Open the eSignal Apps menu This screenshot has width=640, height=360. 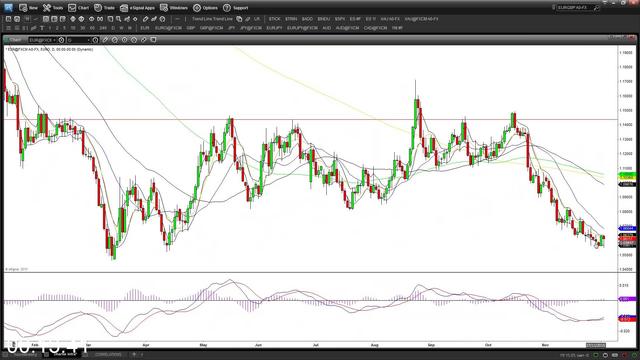(x=138, y=8)
